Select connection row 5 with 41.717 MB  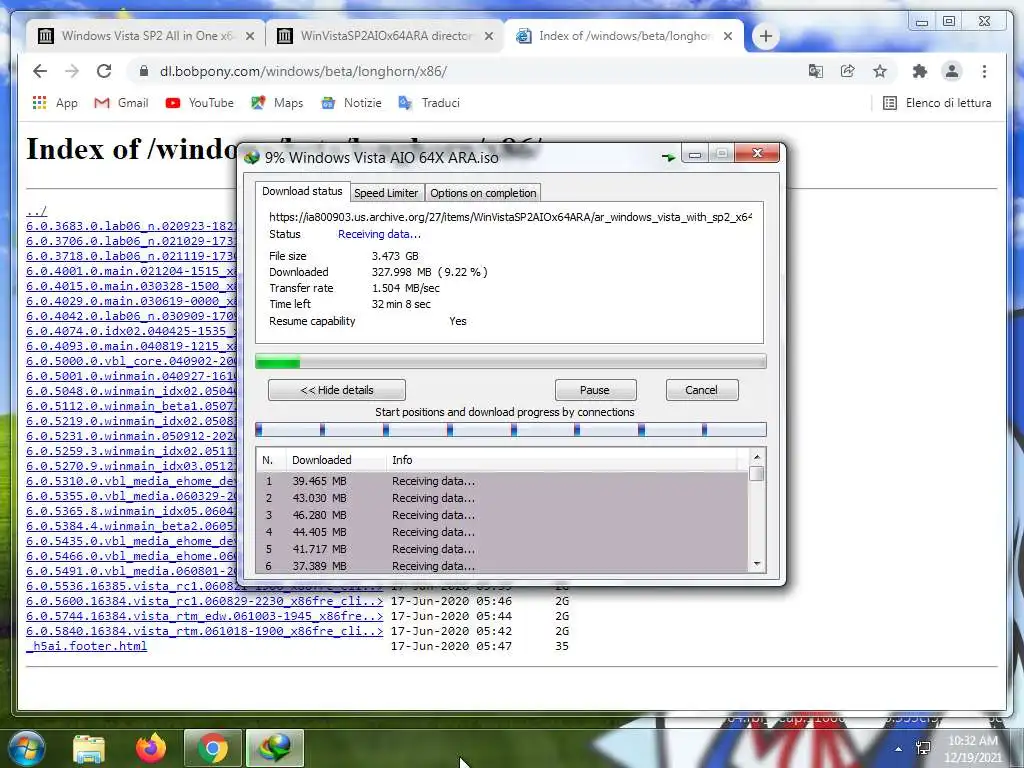pyautogui.click(x=502, y=549)
